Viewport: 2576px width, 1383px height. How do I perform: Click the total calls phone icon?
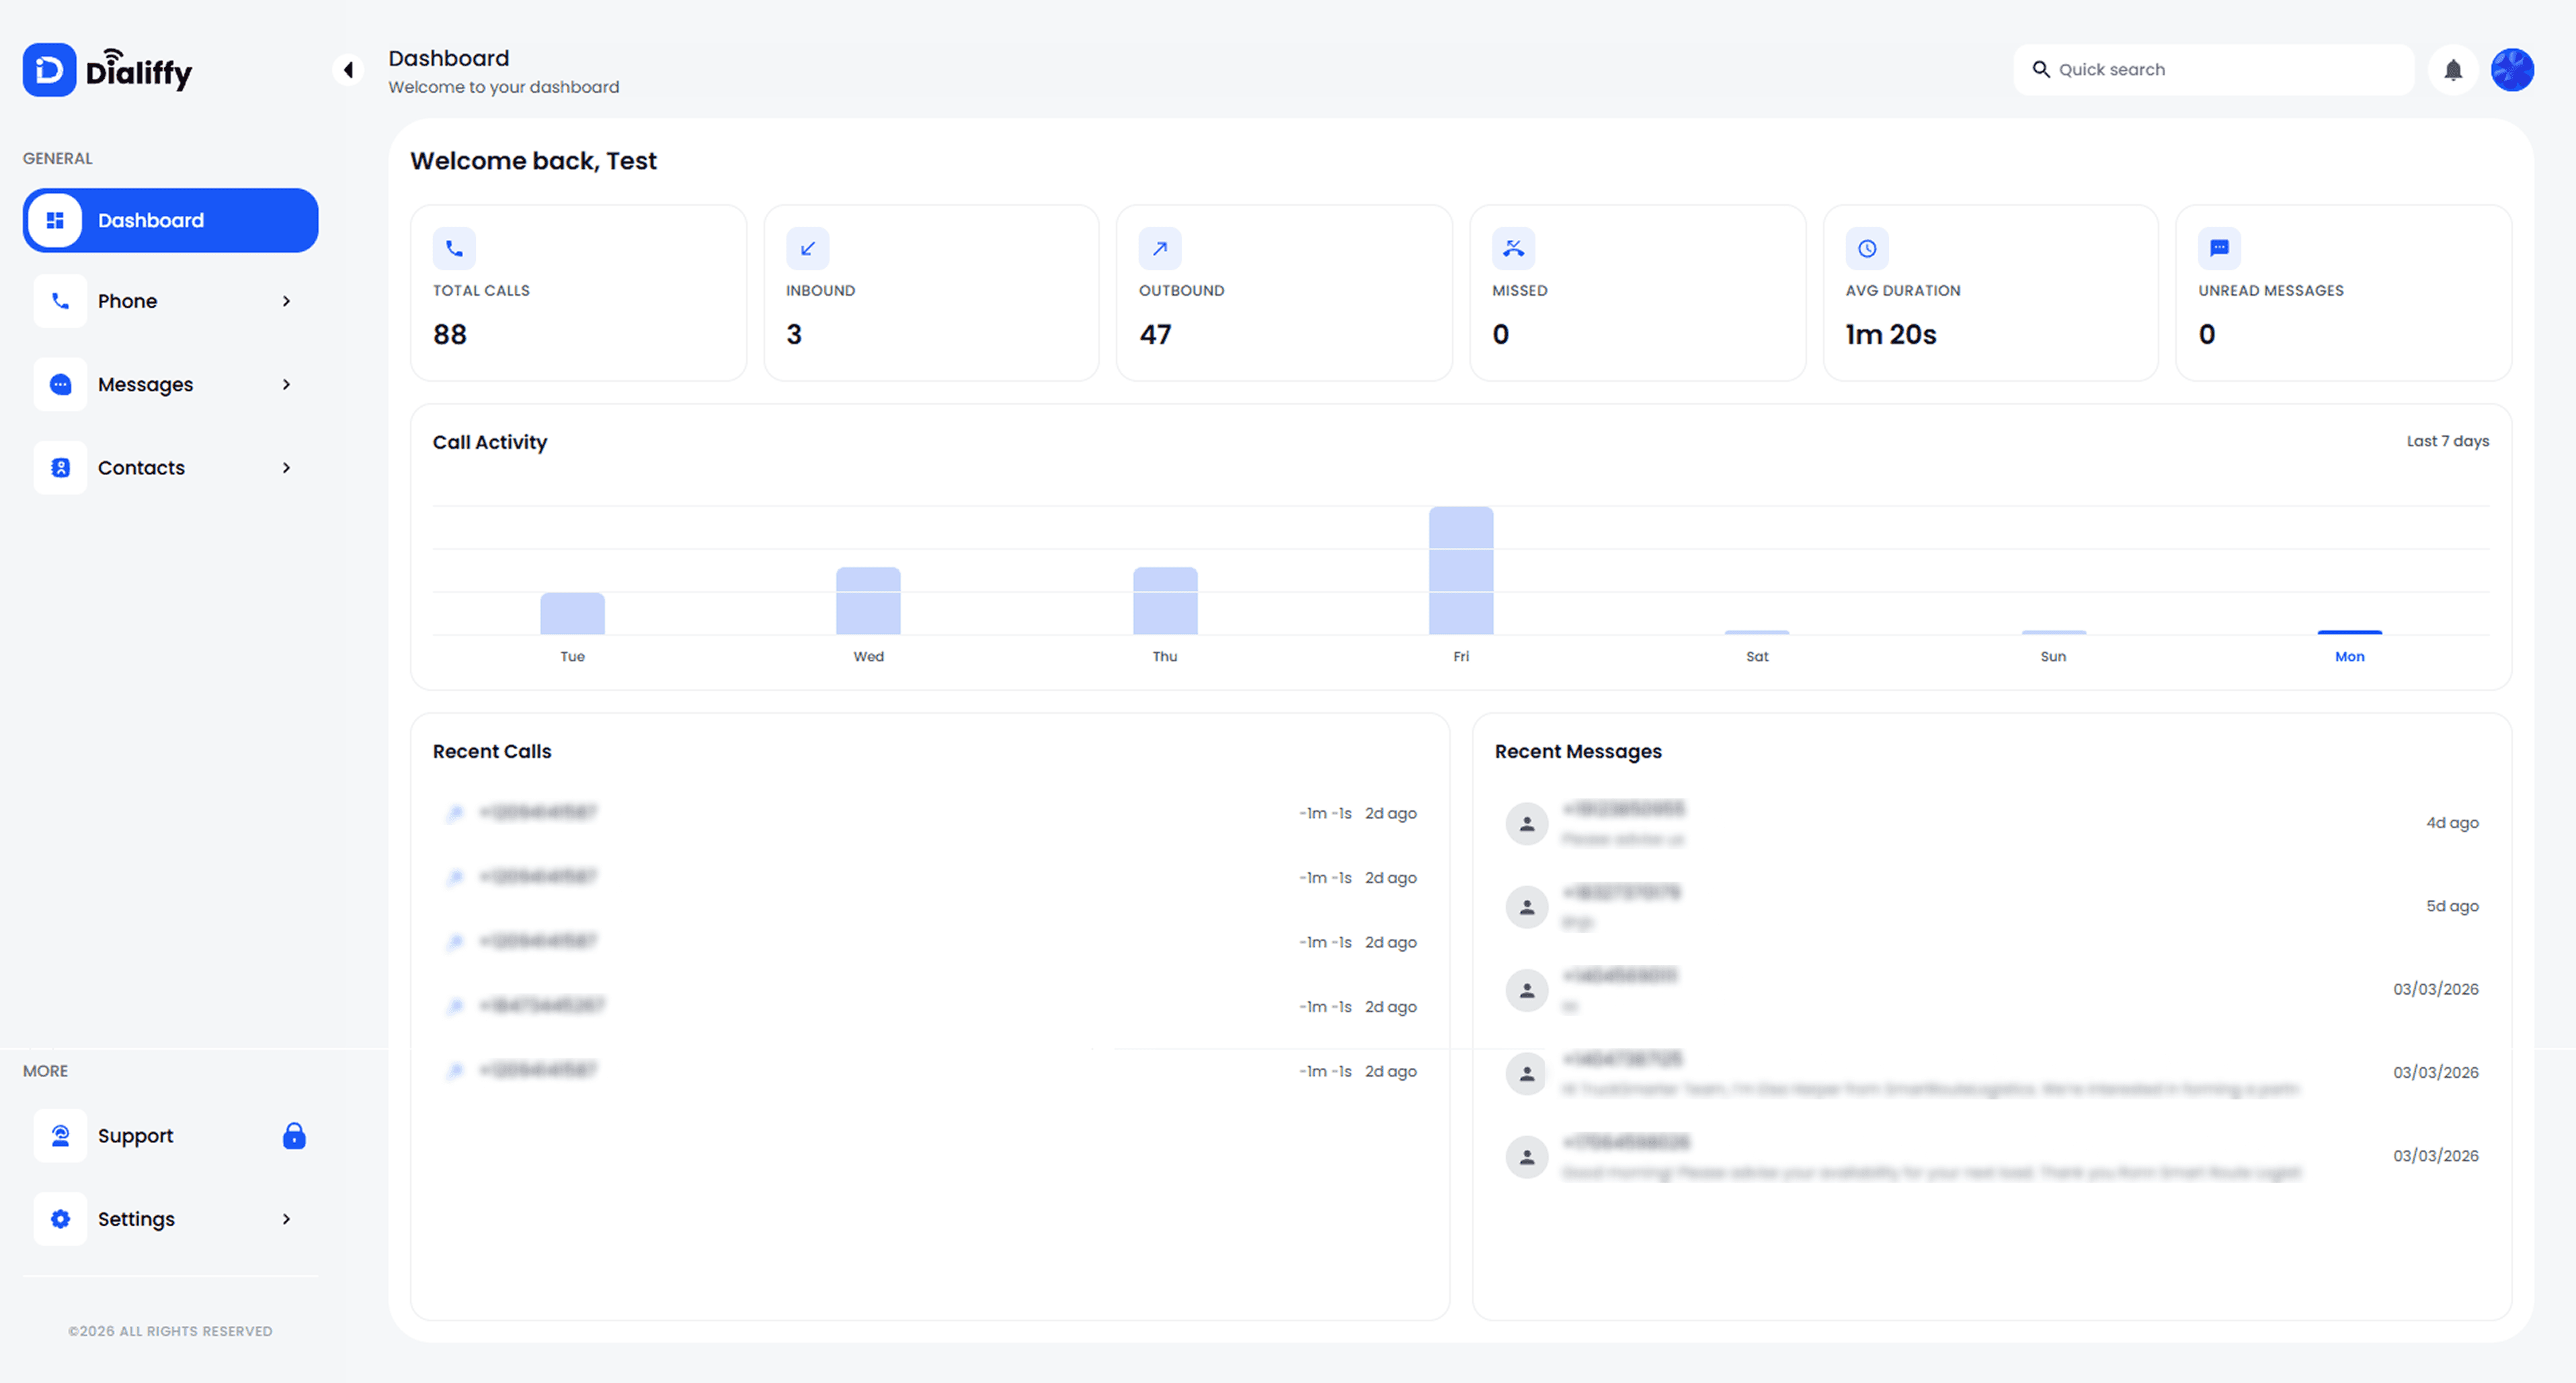455,248
